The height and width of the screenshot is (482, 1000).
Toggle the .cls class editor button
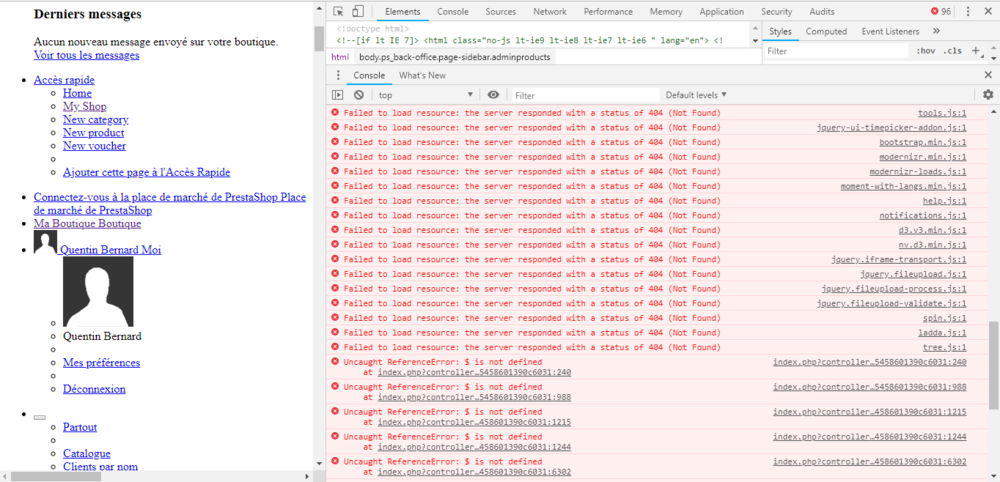(953, 51)
